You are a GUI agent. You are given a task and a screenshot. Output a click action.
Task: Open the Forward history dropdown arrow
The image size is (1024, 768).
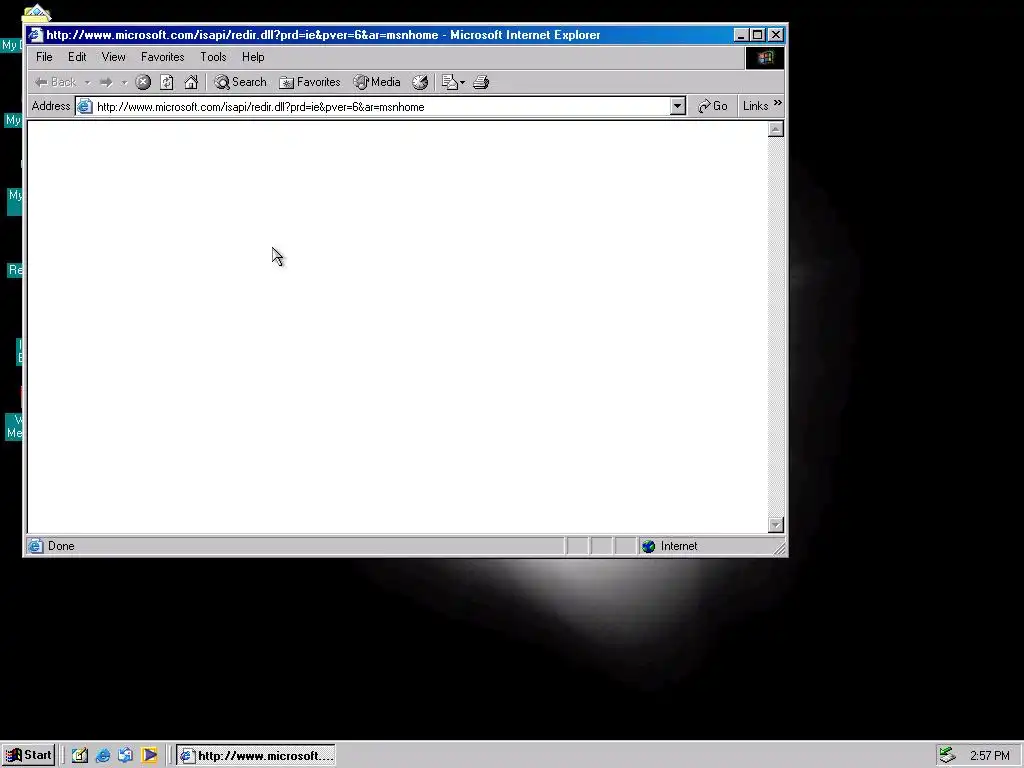124,83
